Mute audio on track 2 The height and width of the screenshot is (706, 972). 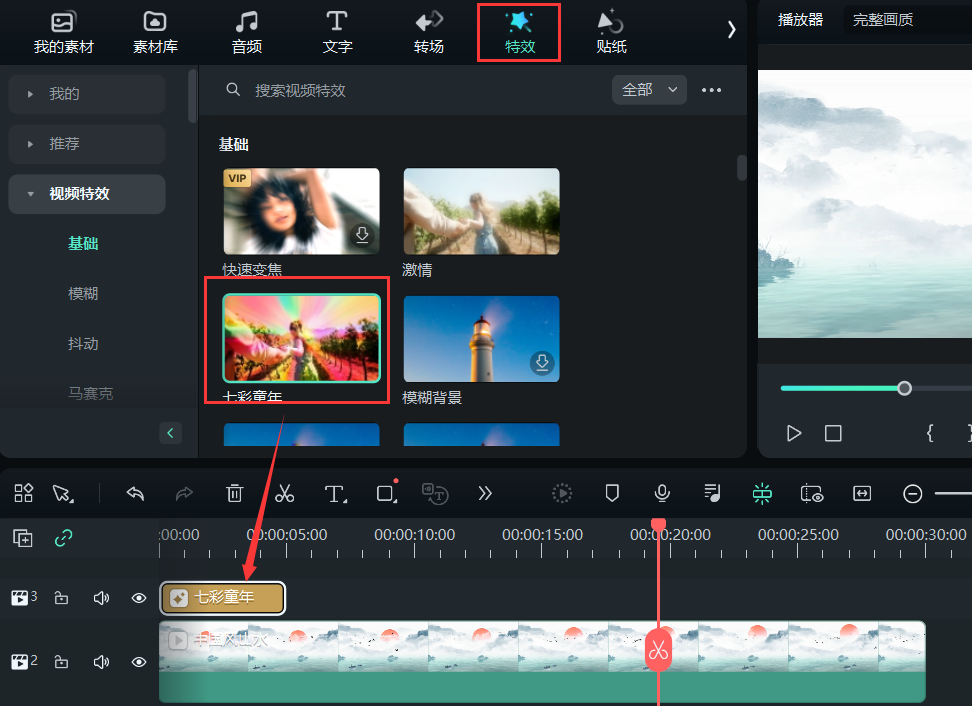tap(100, 662)
